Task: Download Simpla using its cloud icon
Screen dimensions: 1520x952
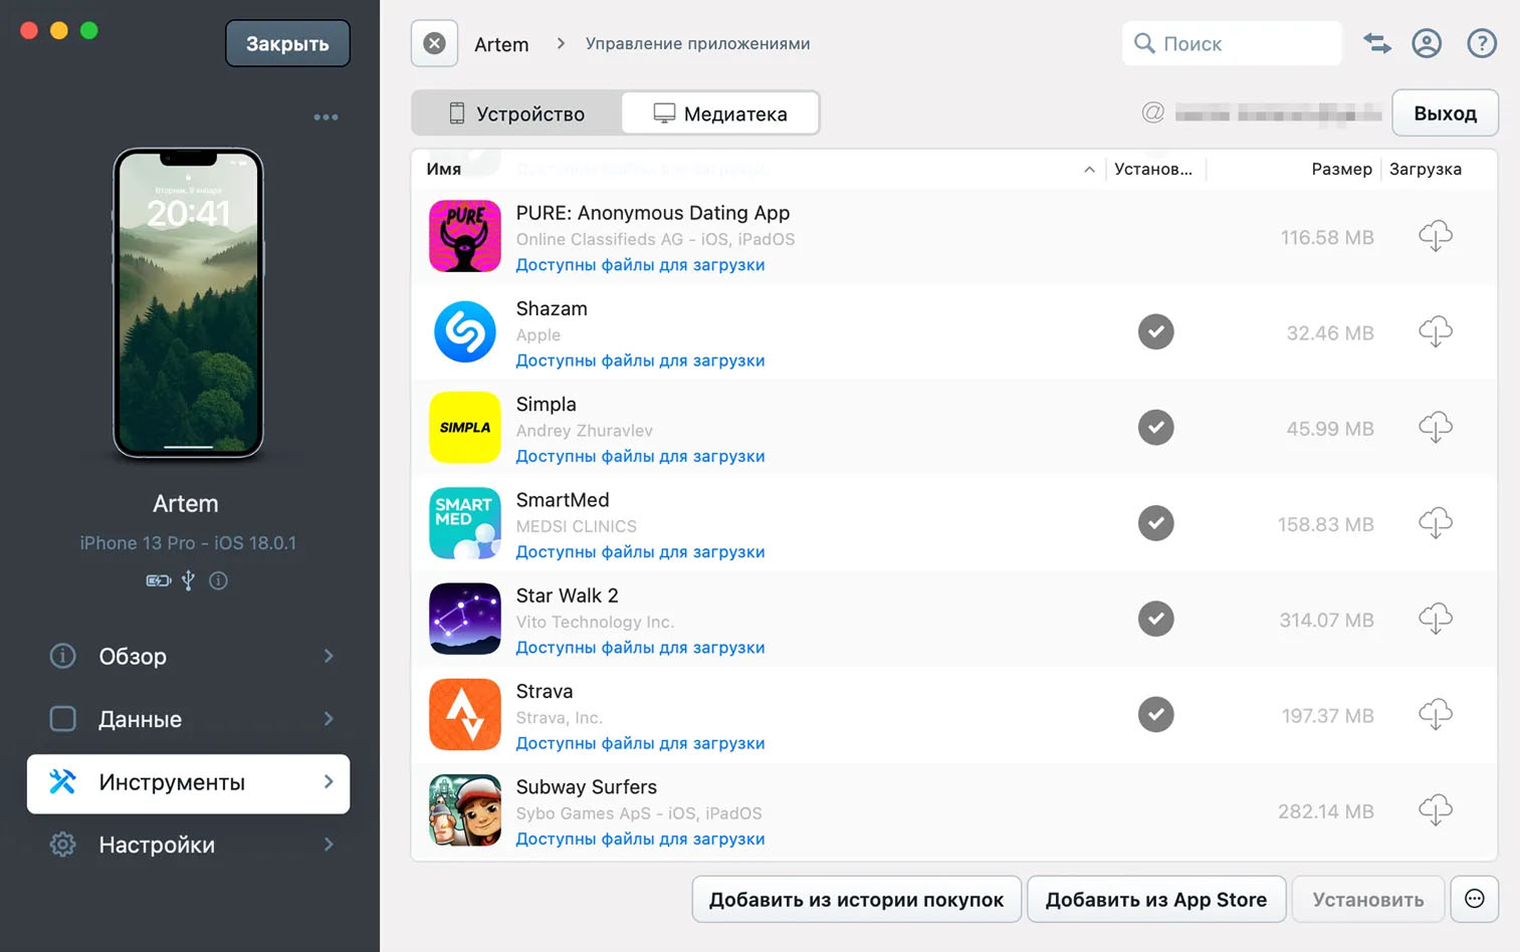Action: 1435,428
